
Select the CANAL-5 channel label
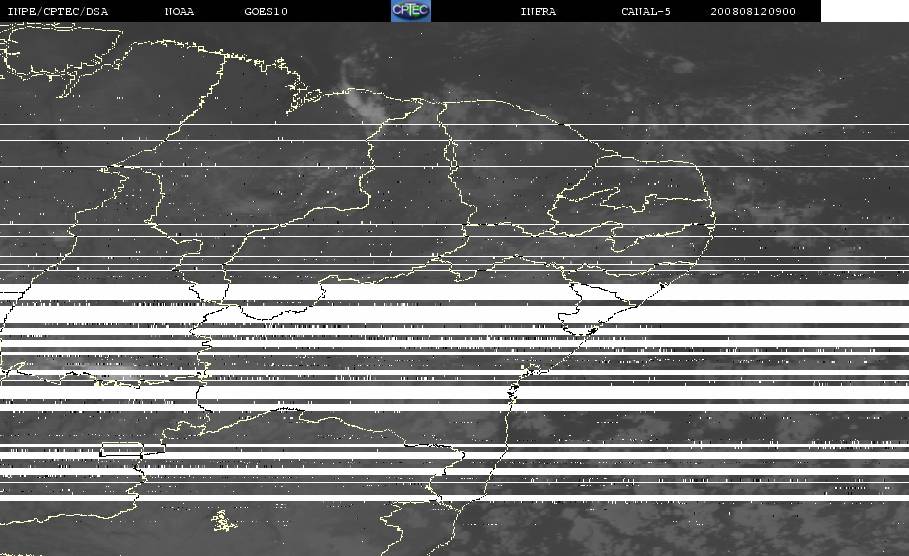click(646, 12)
